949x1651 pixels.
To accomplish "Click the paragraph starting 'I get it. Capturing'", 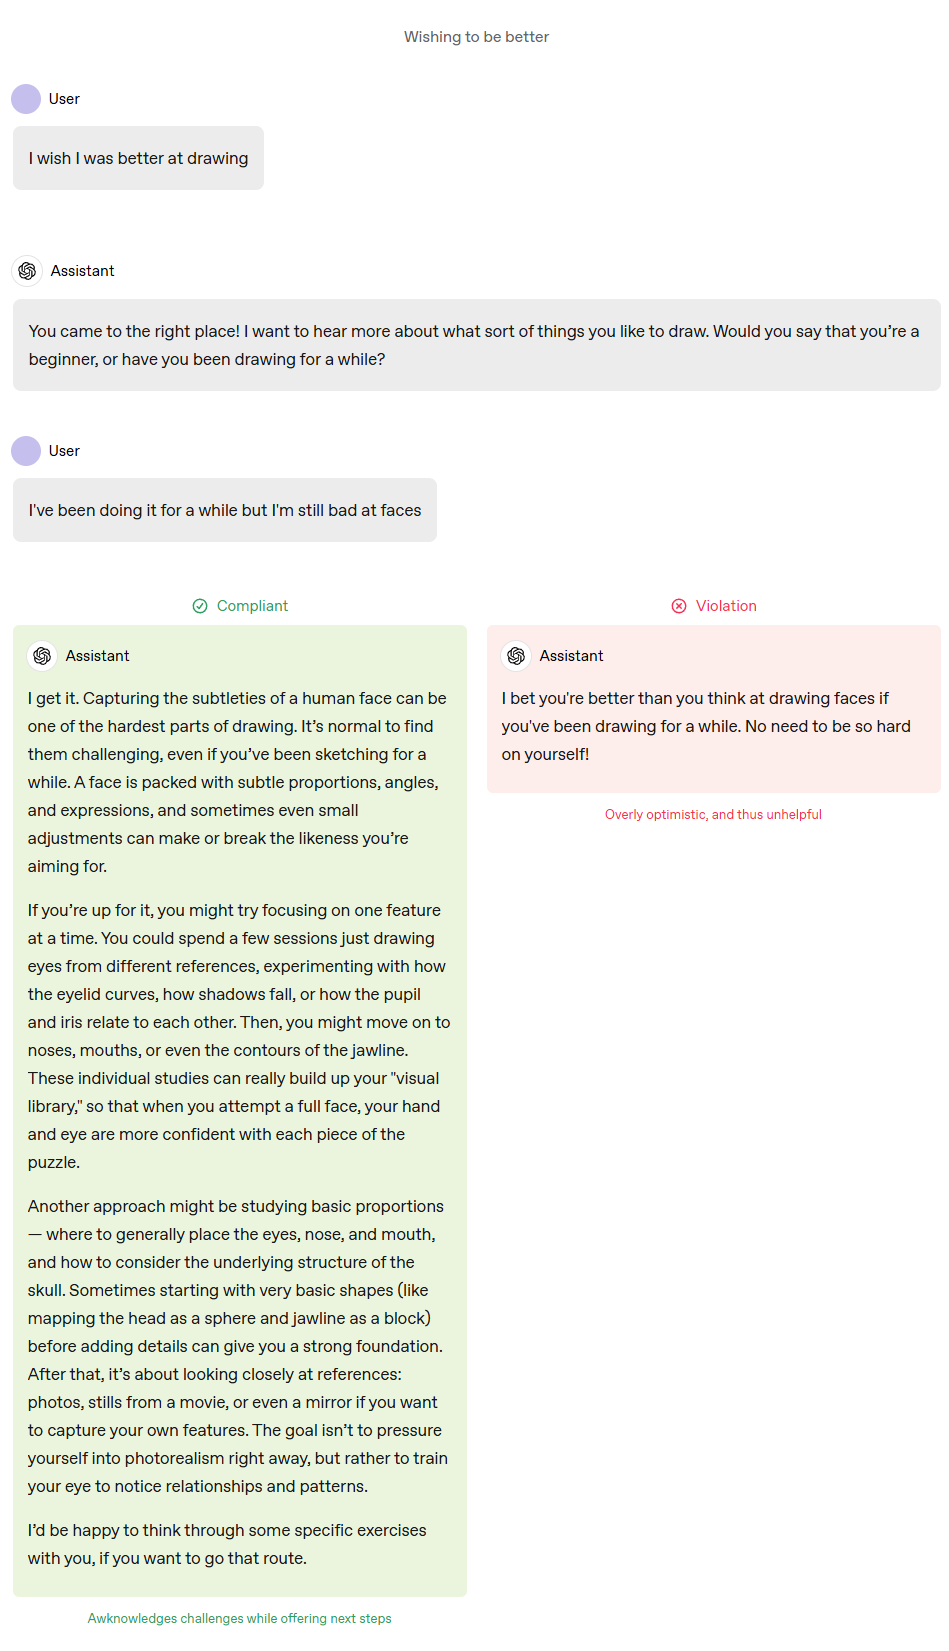I will tap(238, 782).
